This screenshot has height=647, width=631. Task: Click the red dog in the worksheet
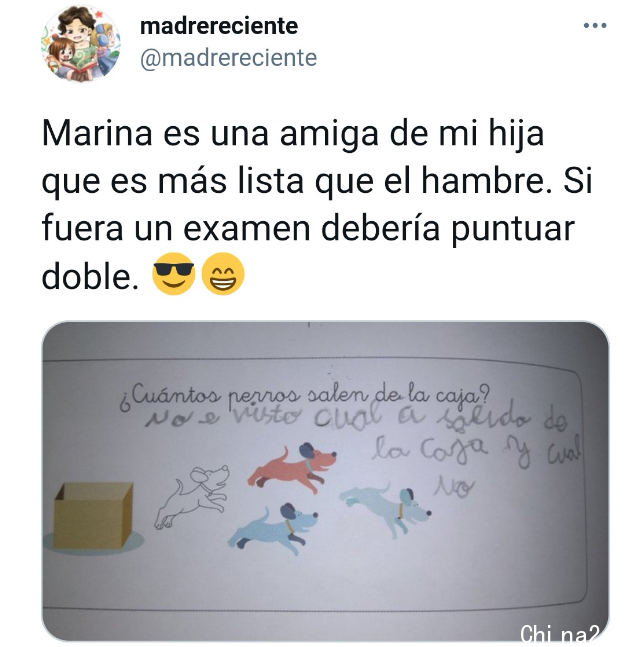coord(292,468)
